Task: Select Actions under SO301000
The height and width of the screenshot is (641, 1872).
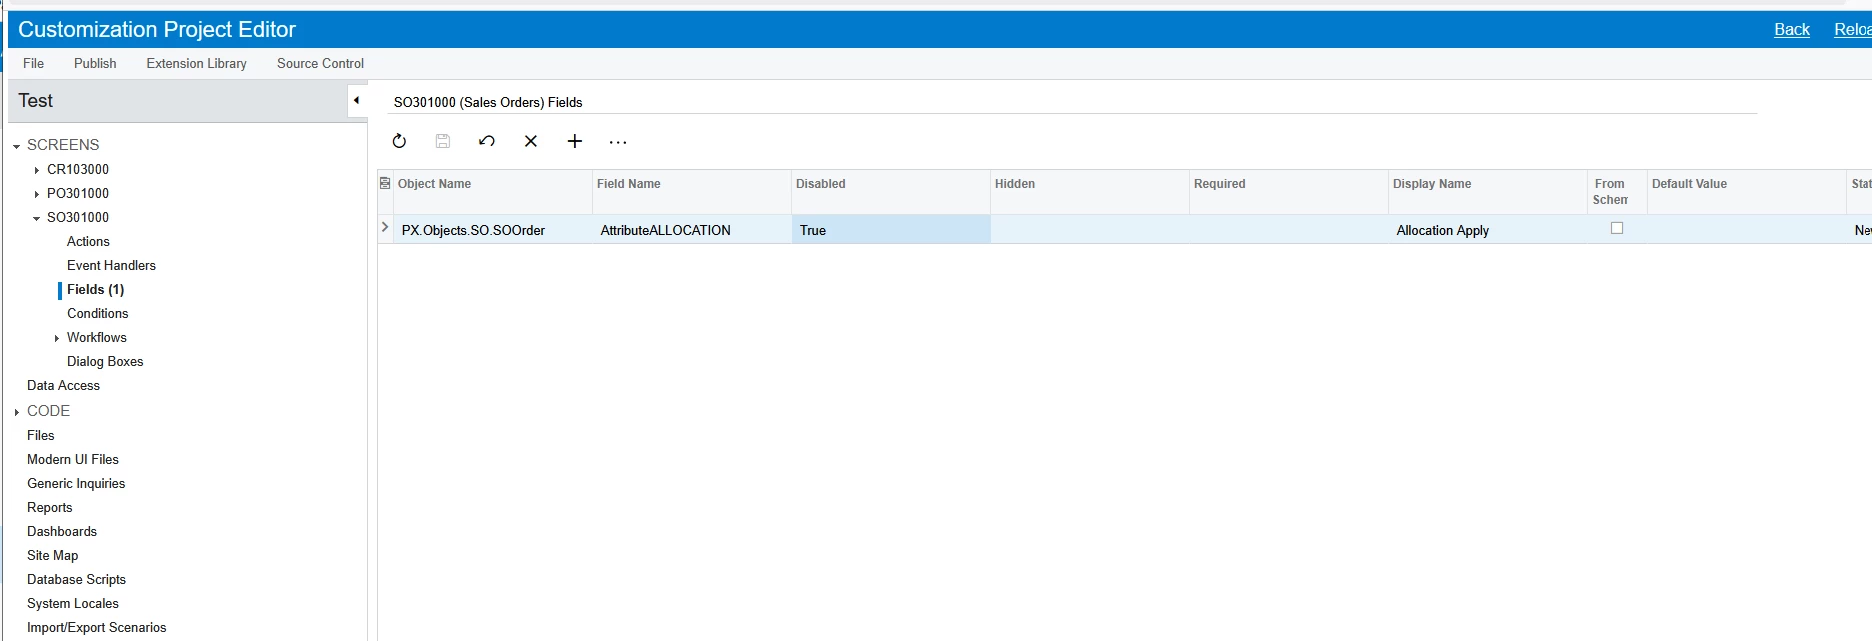Action: [88, 241]
